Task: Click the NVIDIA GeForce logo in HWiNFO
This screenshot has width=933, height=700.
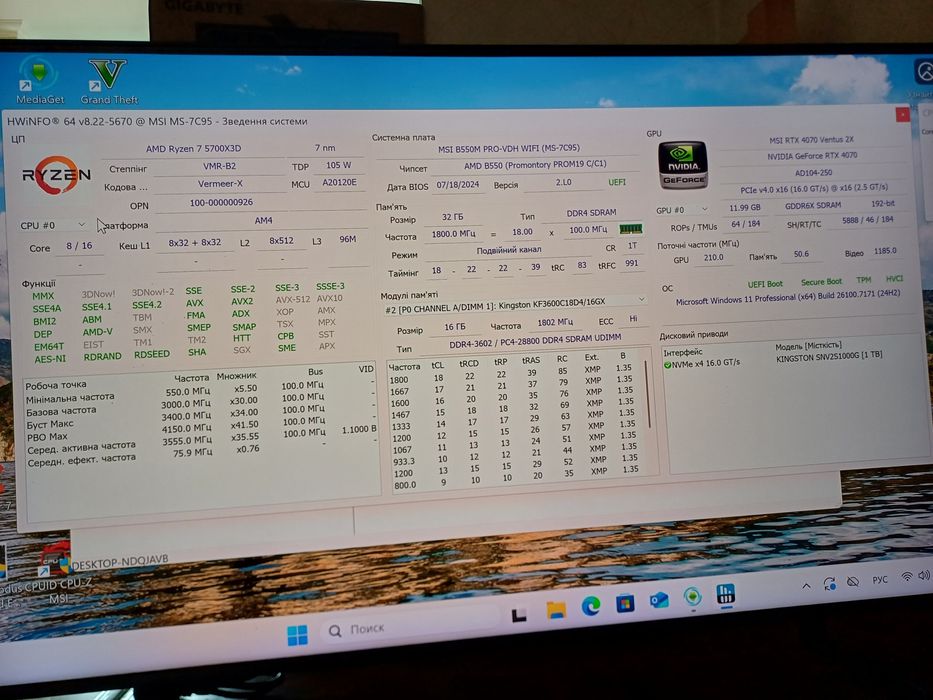Action: coord(683,165)
